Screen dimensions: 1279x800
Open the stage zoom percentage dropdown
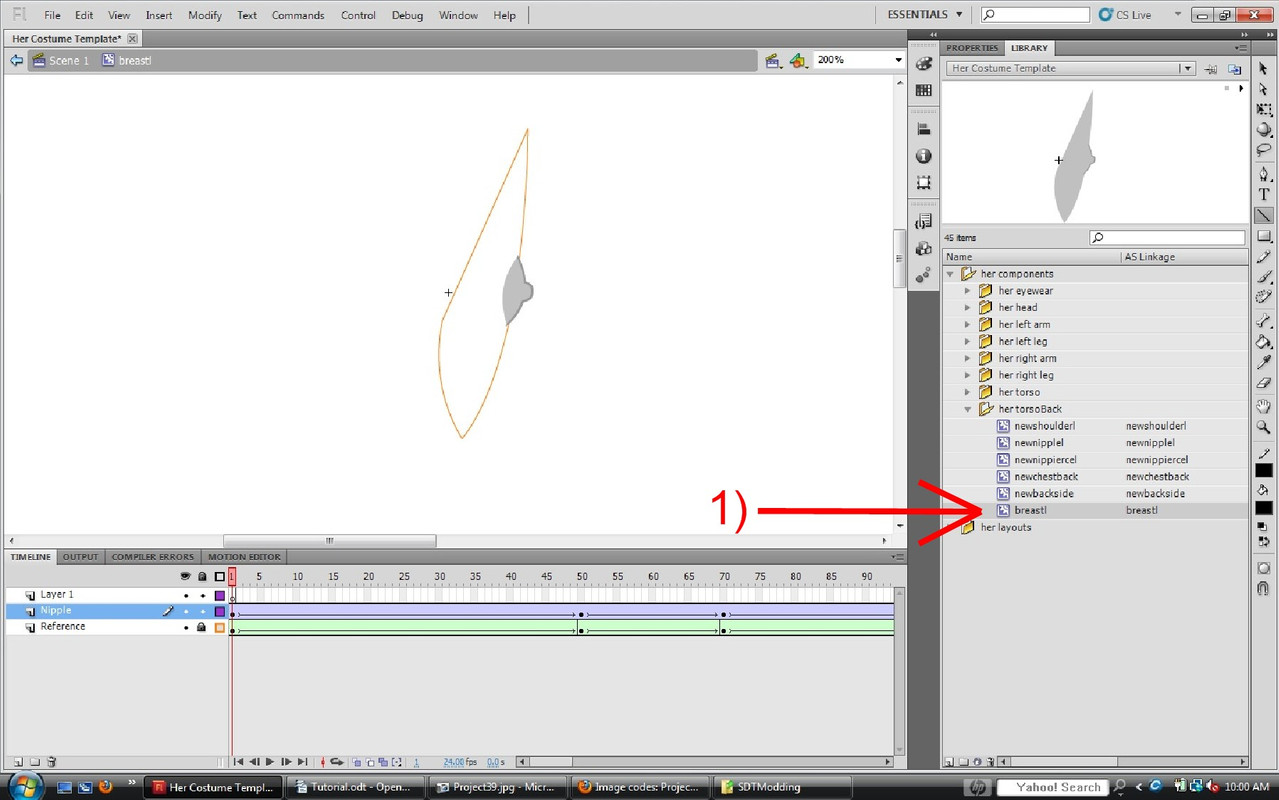coord(897,60)
